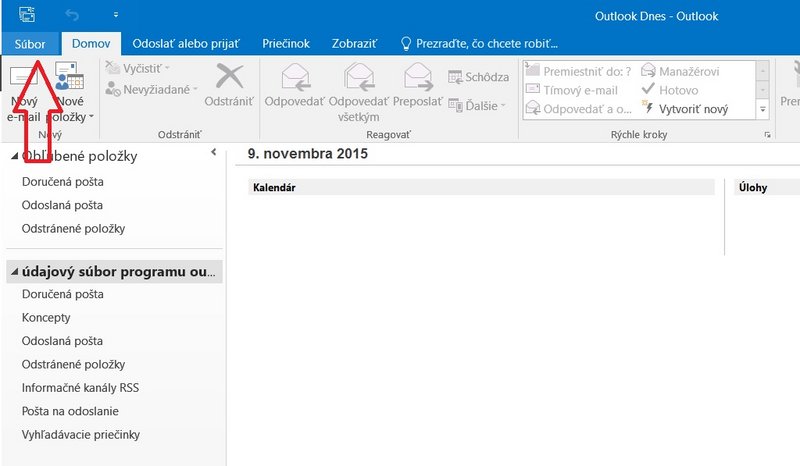Click the Odstrániť delete X icon
The height and width of the screenshot is (466, 800).
pos(229,76)
